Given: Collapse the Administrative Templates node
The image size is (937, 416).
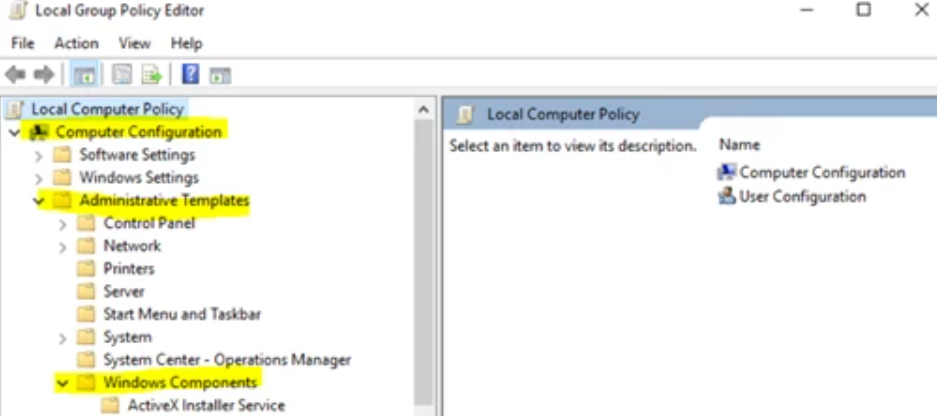Looking at the screenshot, I should pos(39,201).
